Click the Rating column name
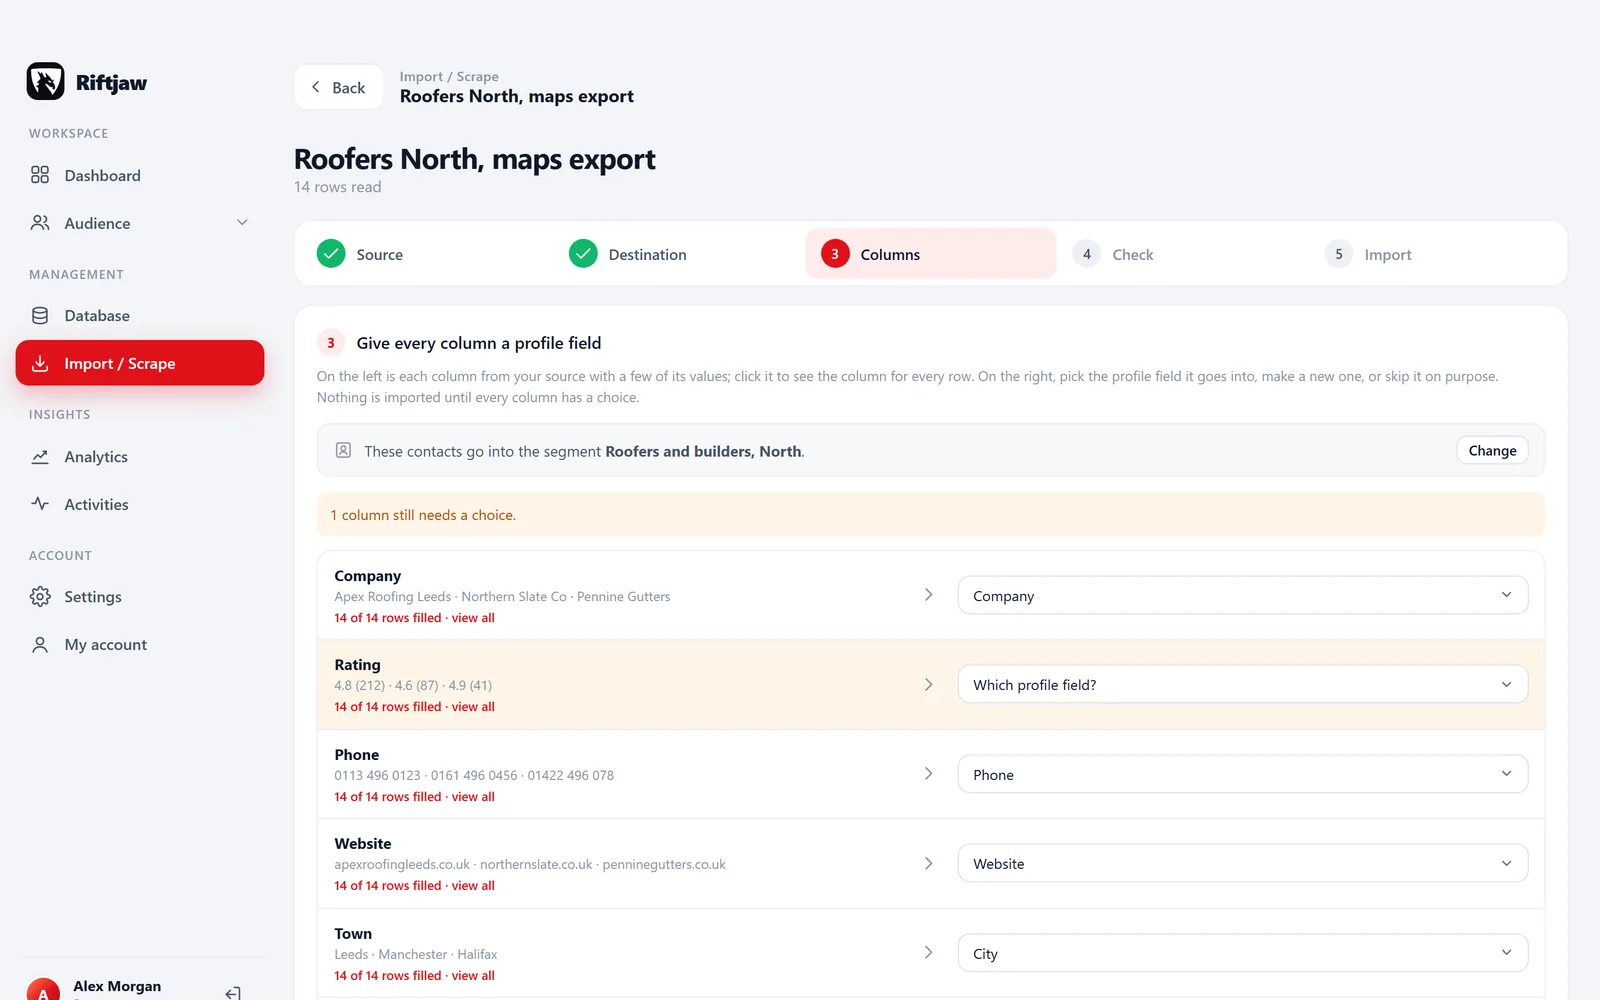The height and width of the screenshot is (1000, 1600). coord(357,665)
